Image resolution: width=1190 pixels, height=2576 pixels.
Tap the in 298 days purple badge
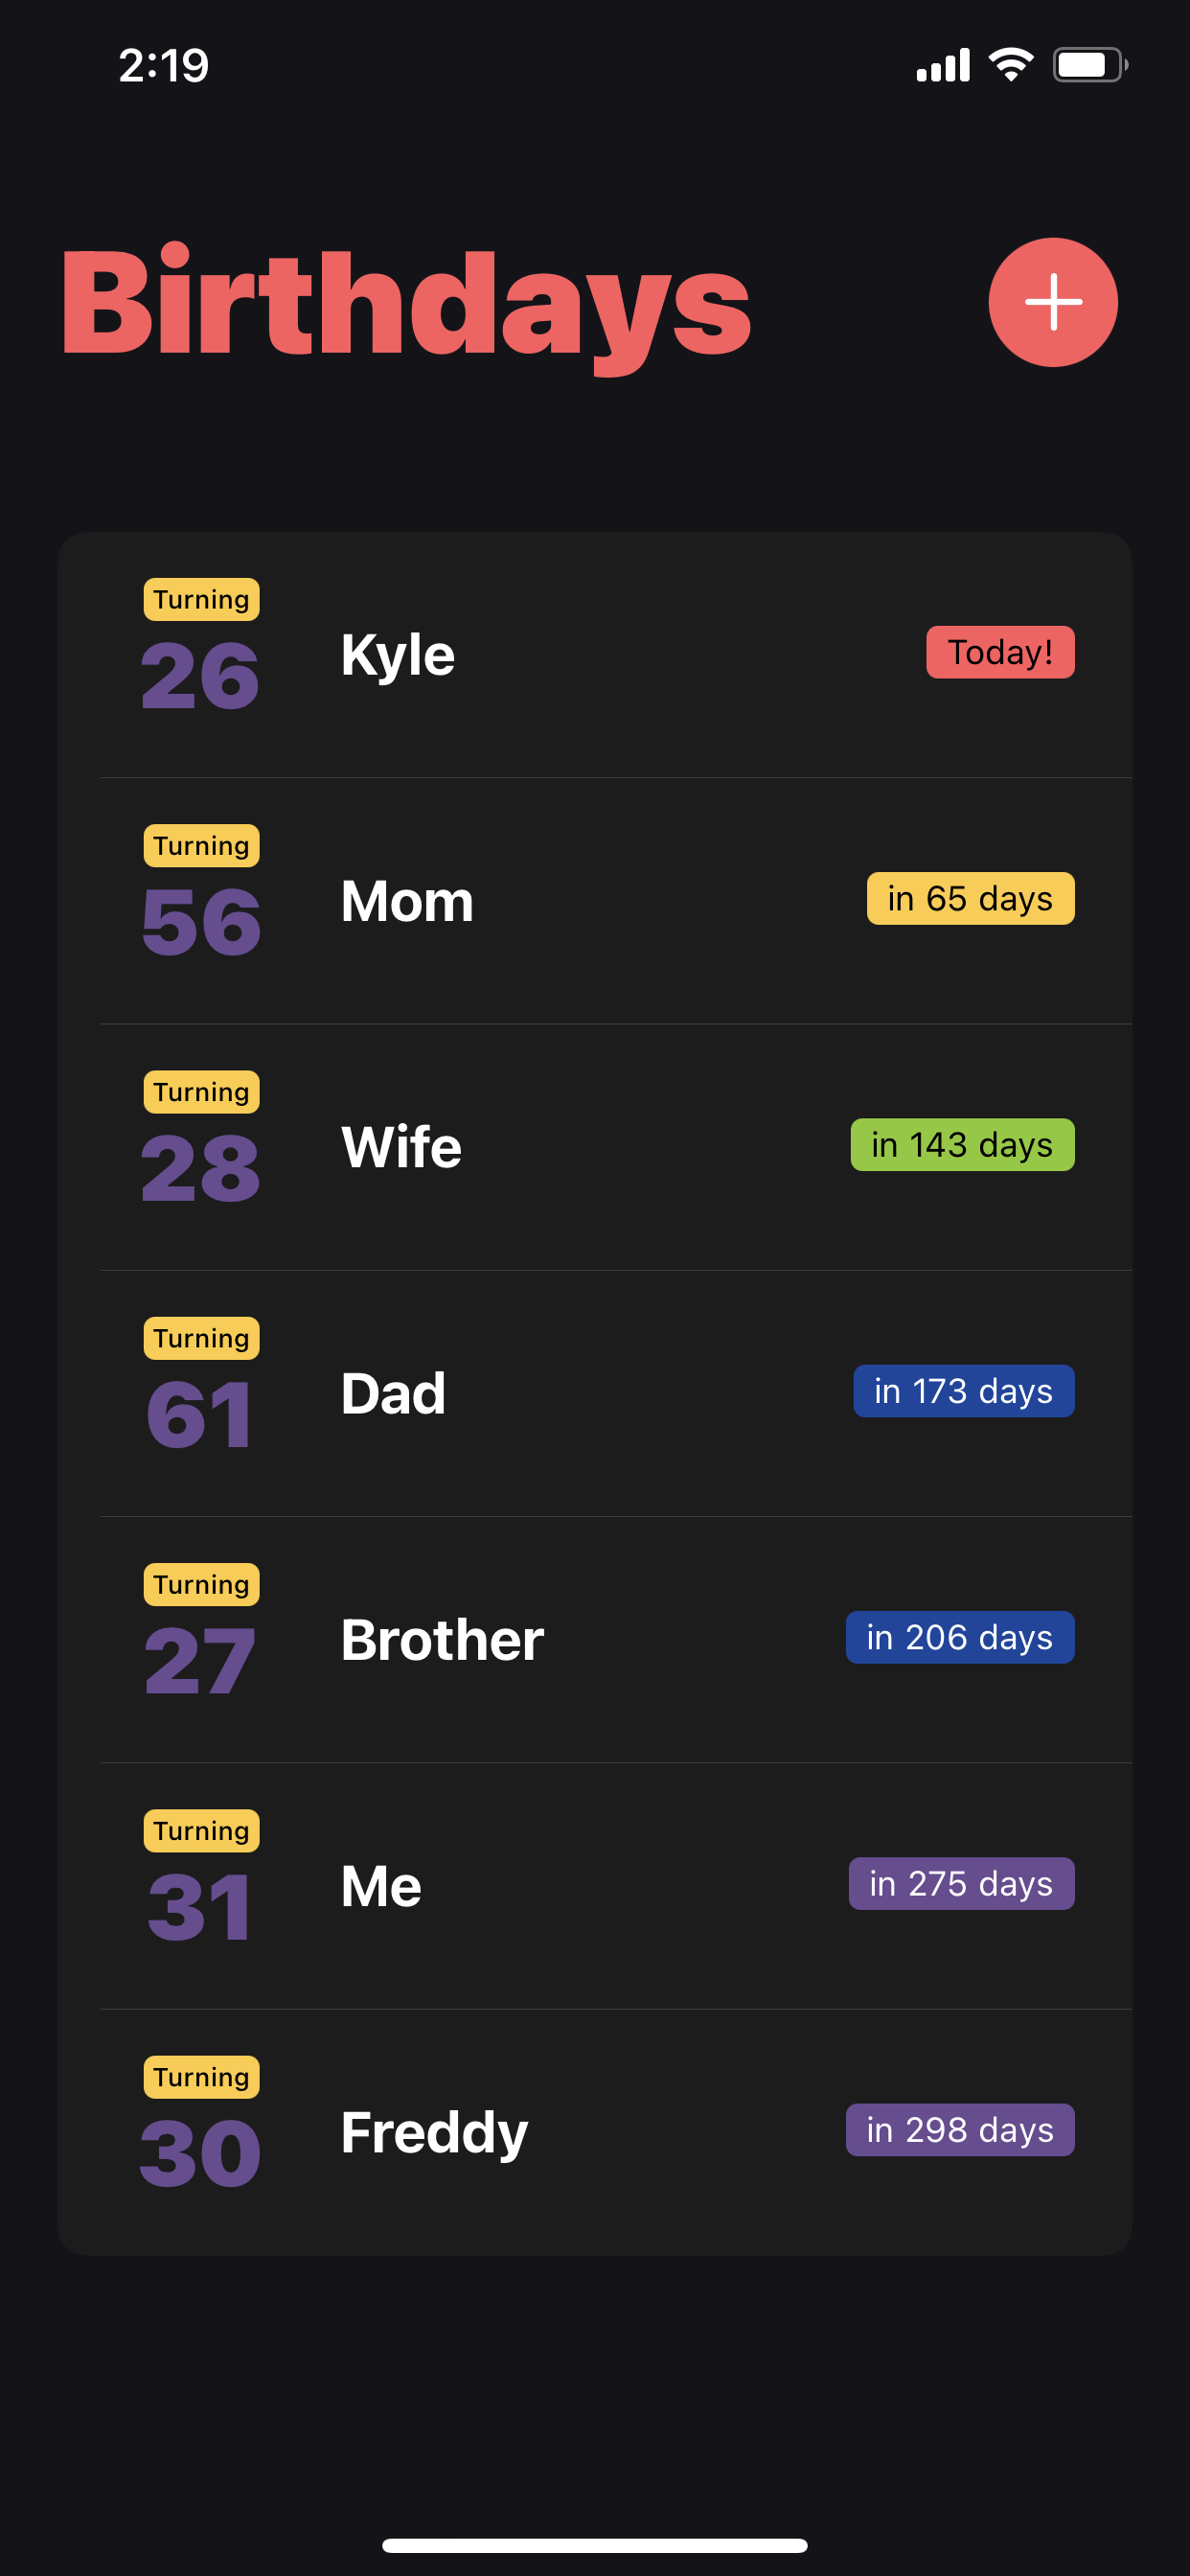pyautogui.click(x=960, y=2129)
